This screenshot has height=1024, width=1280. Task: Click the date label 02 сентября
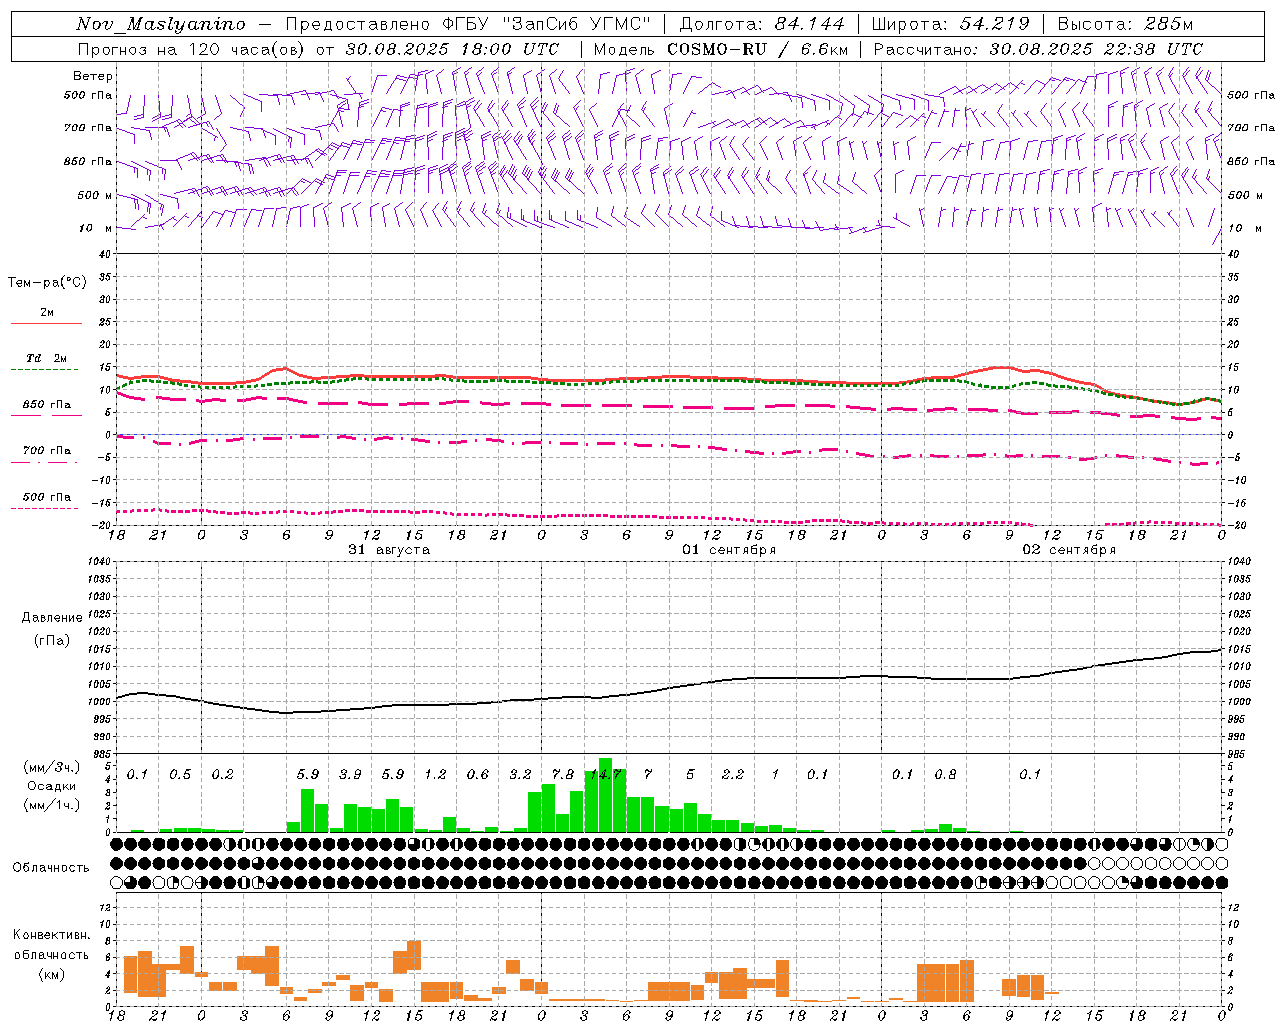[1069, 550]
